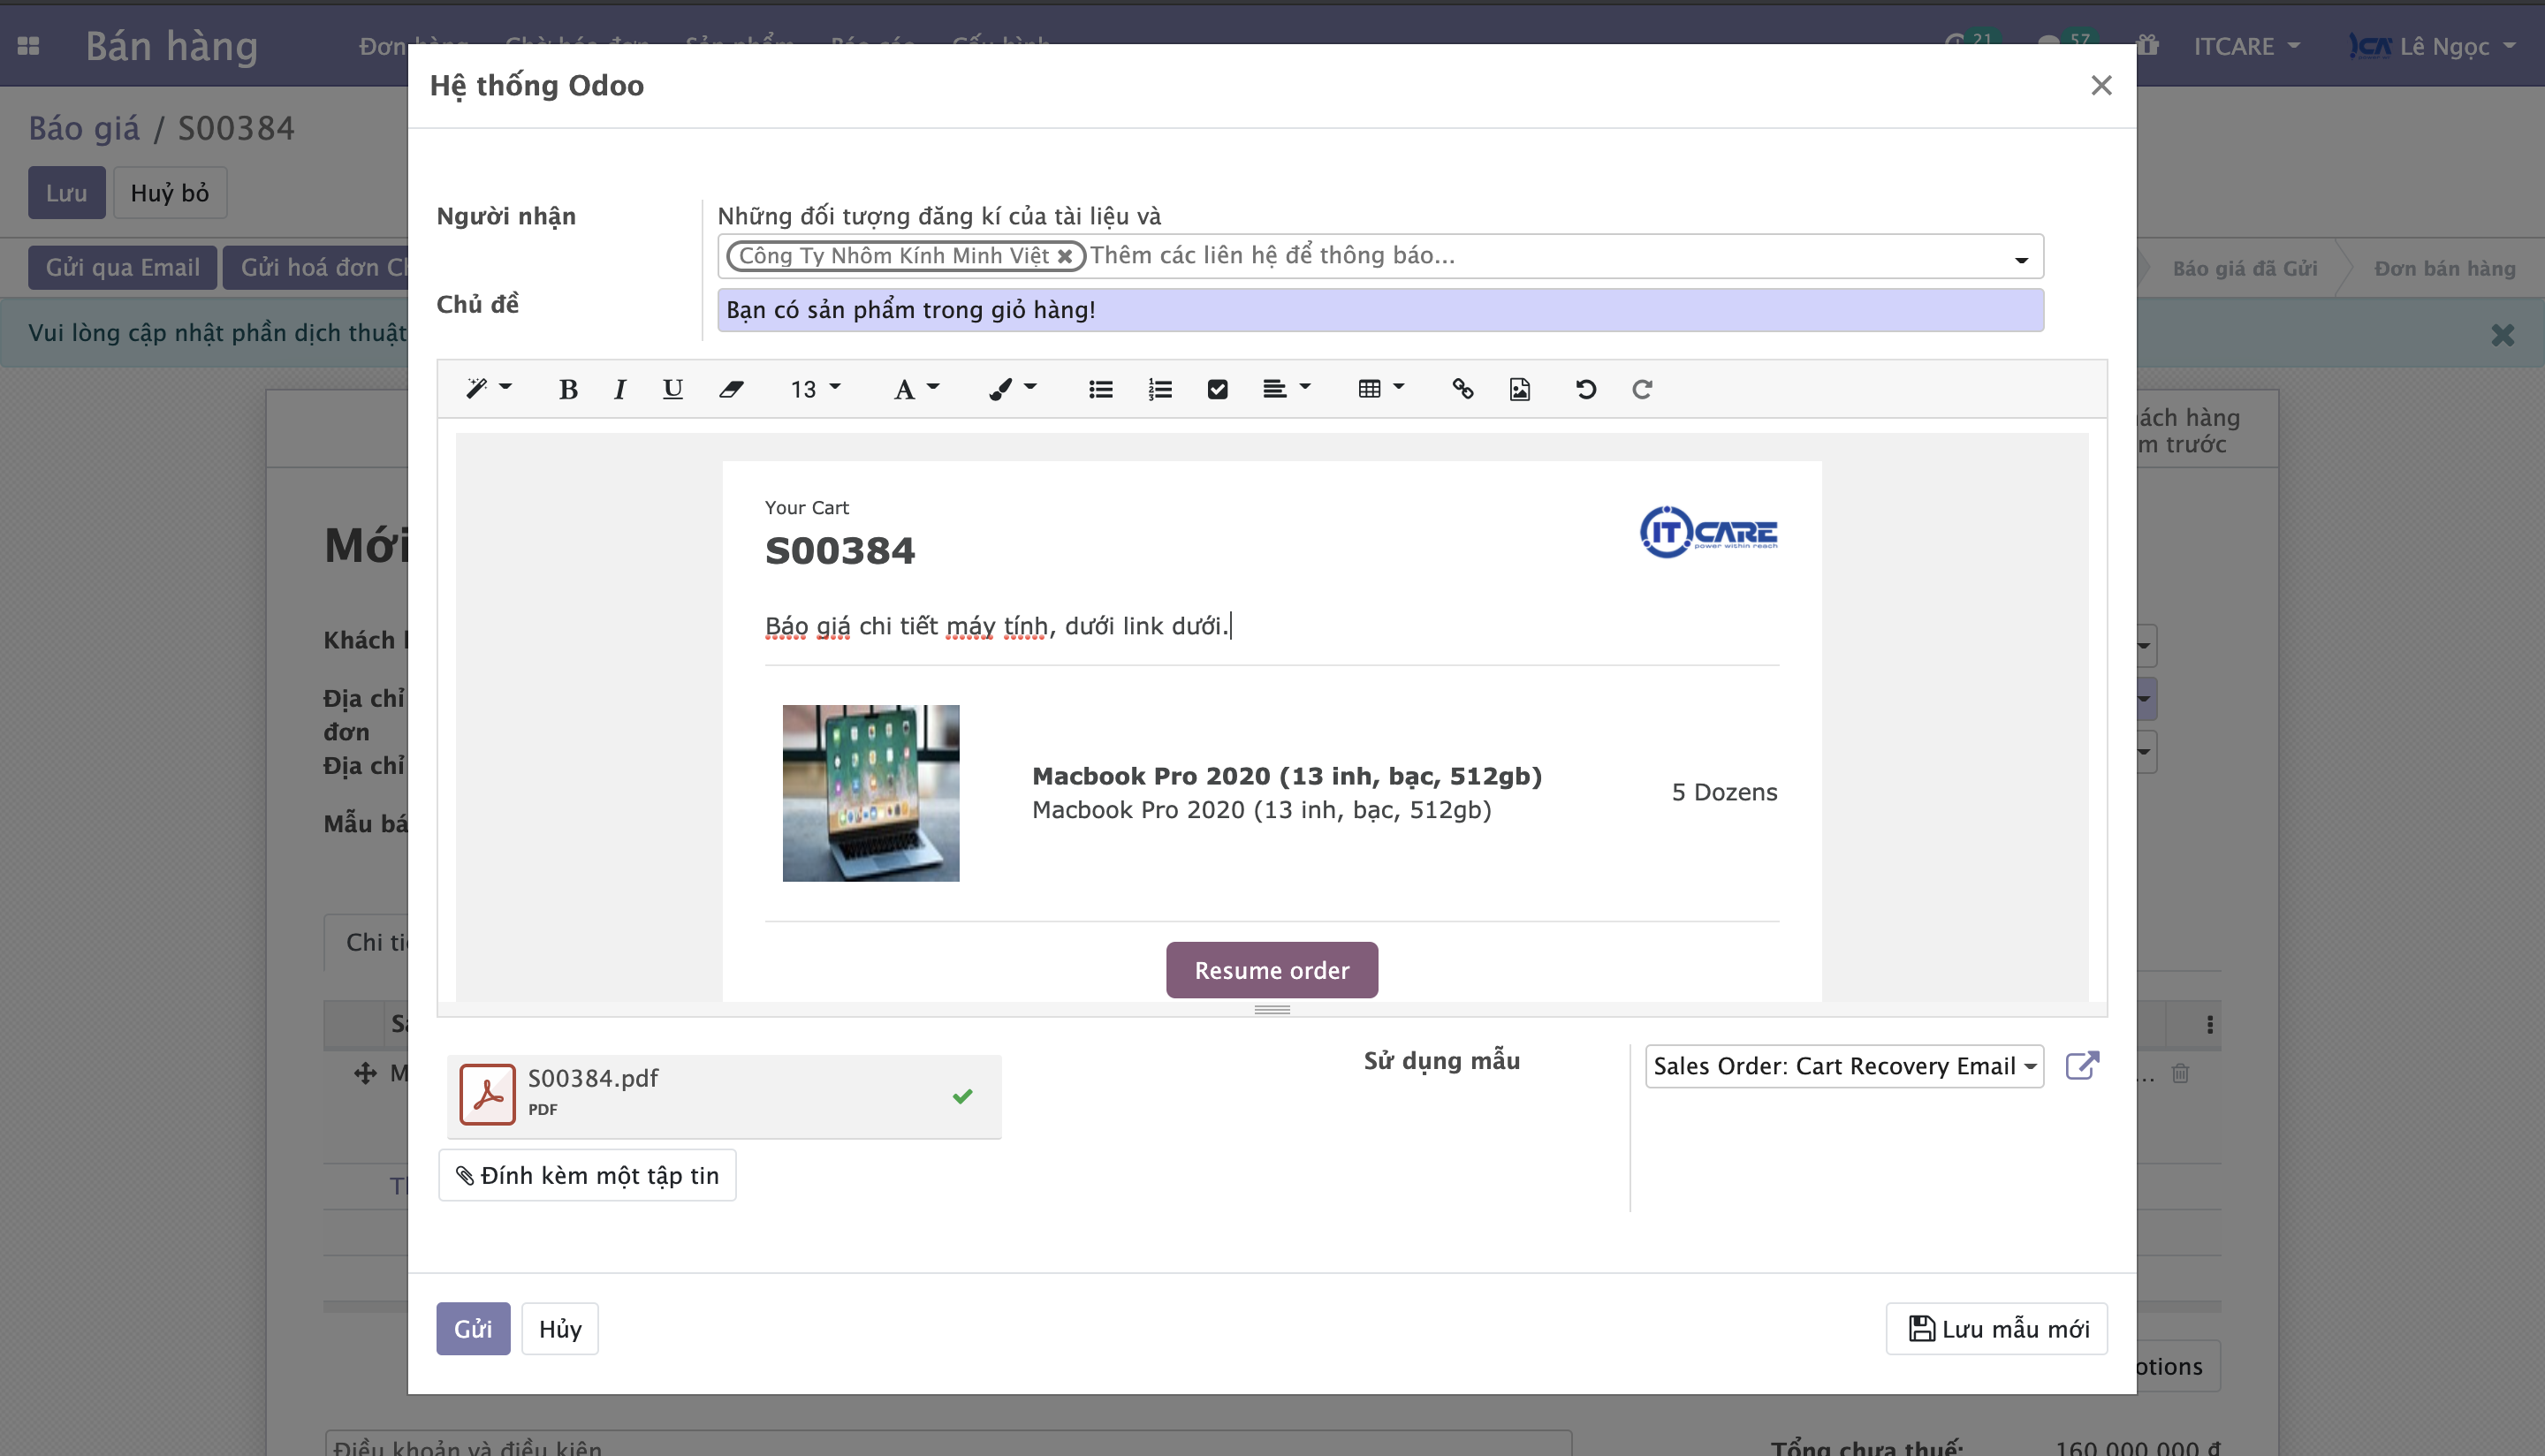Open the apps grid menu icon
Image resolution: width=2545 pixels, height=1456 pixels.
(x=28, y=46)
